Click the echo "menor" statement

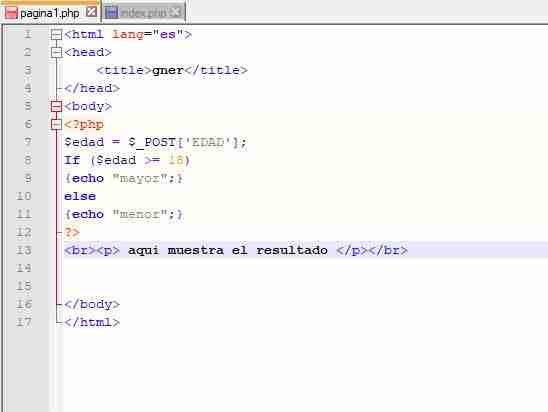pyautogui.click(x=123, y=214)
